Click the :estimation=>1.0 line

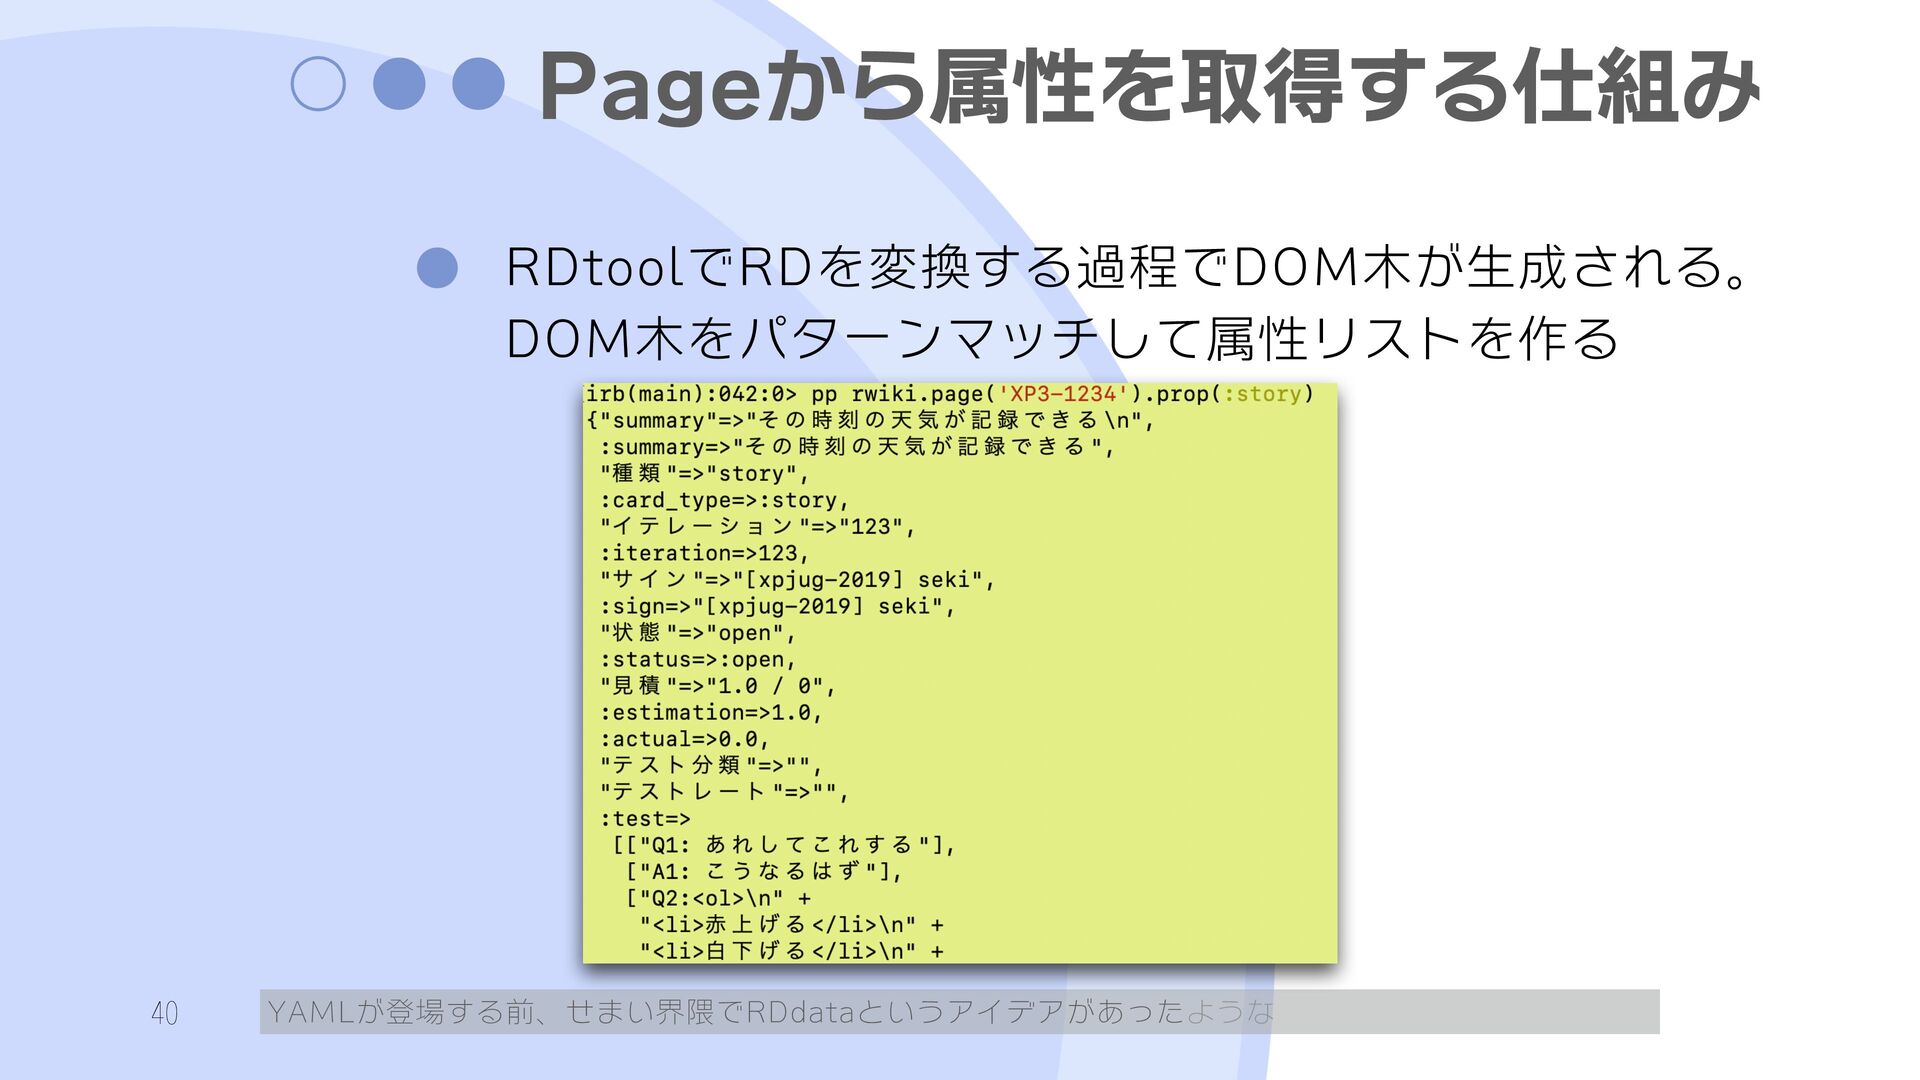pyautogui.click(x=710, y=712)
